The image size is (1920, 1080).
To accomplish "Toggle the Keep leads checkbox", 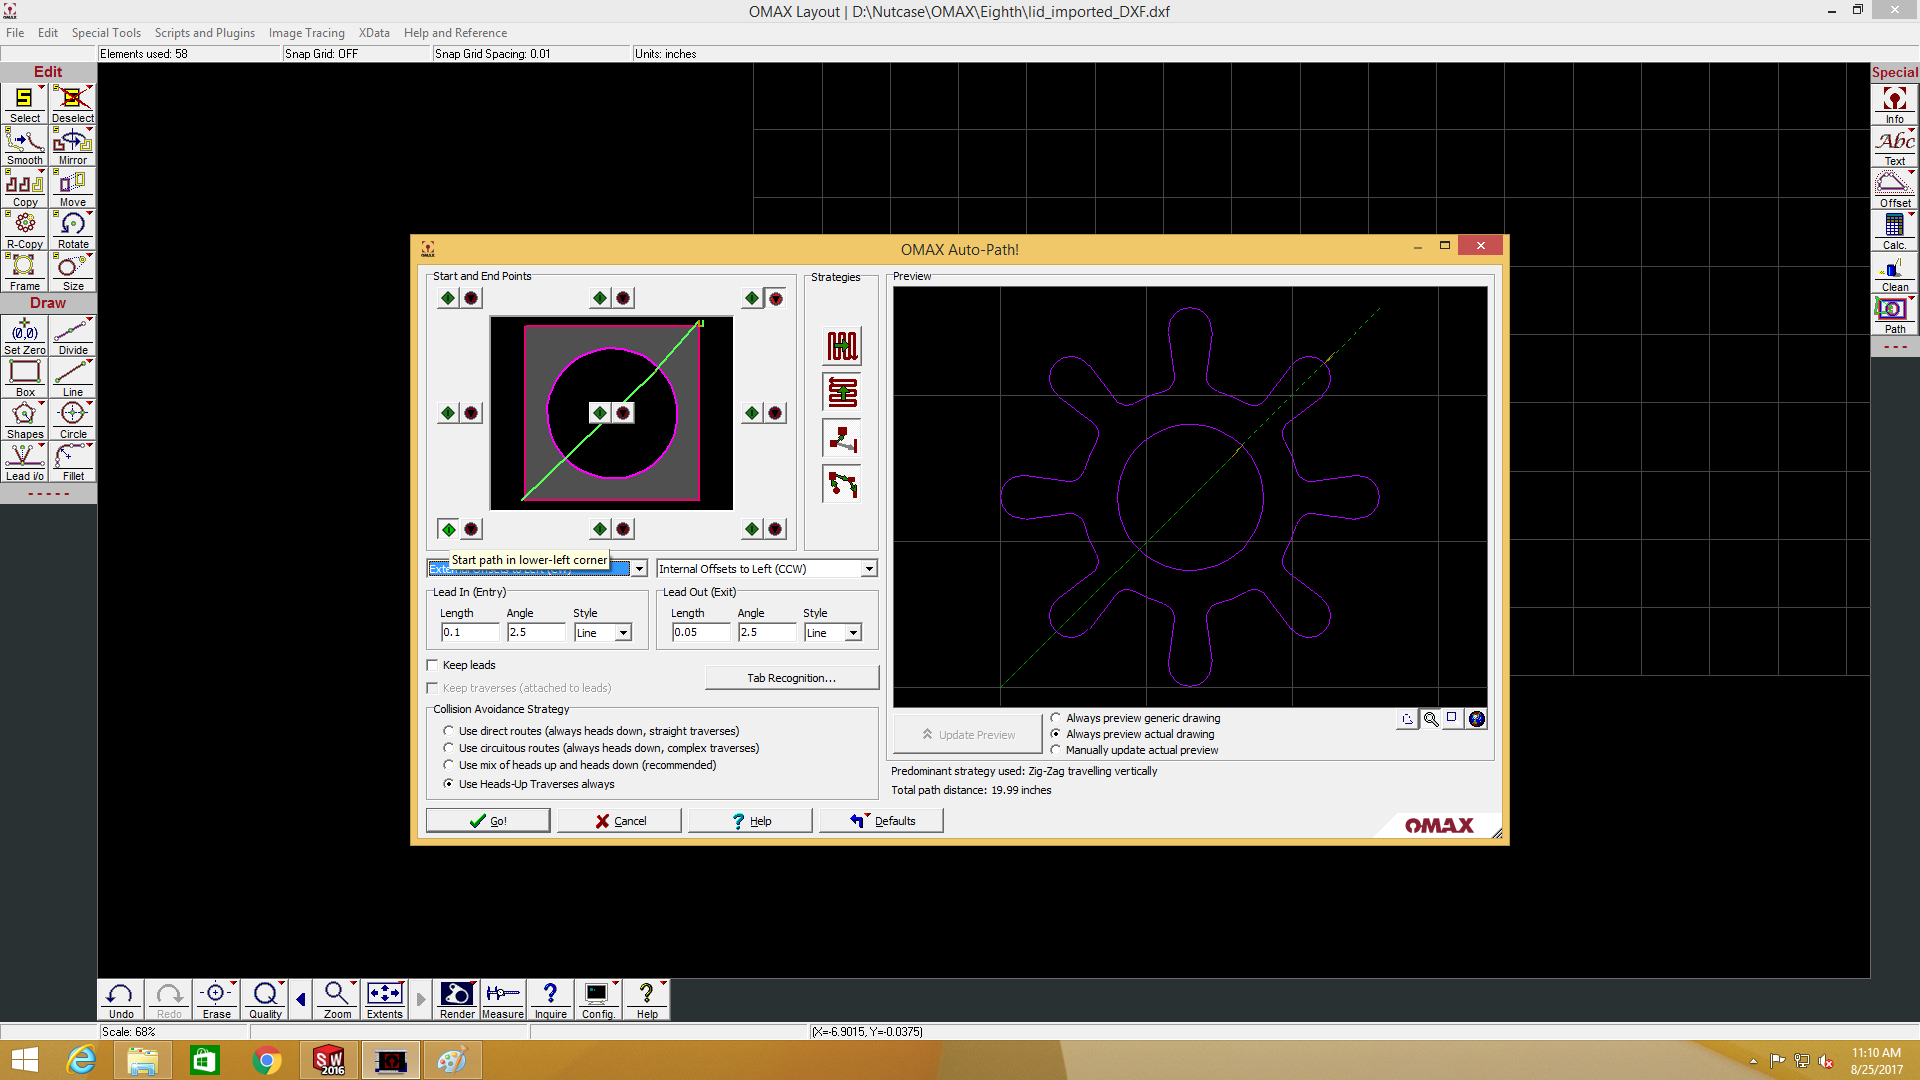I will click(x=432, y=665).
